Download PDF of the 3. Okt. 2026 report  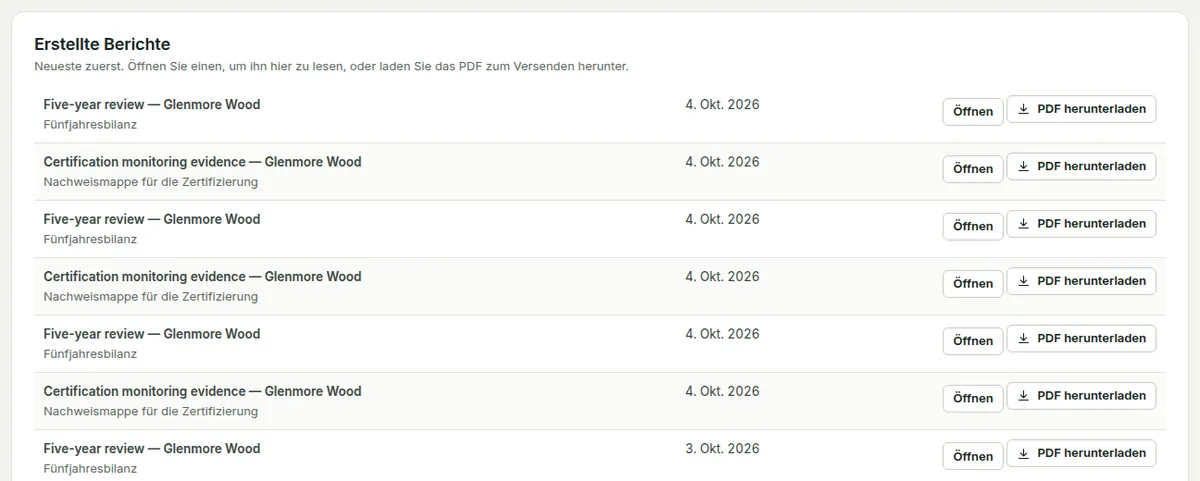1081,453
